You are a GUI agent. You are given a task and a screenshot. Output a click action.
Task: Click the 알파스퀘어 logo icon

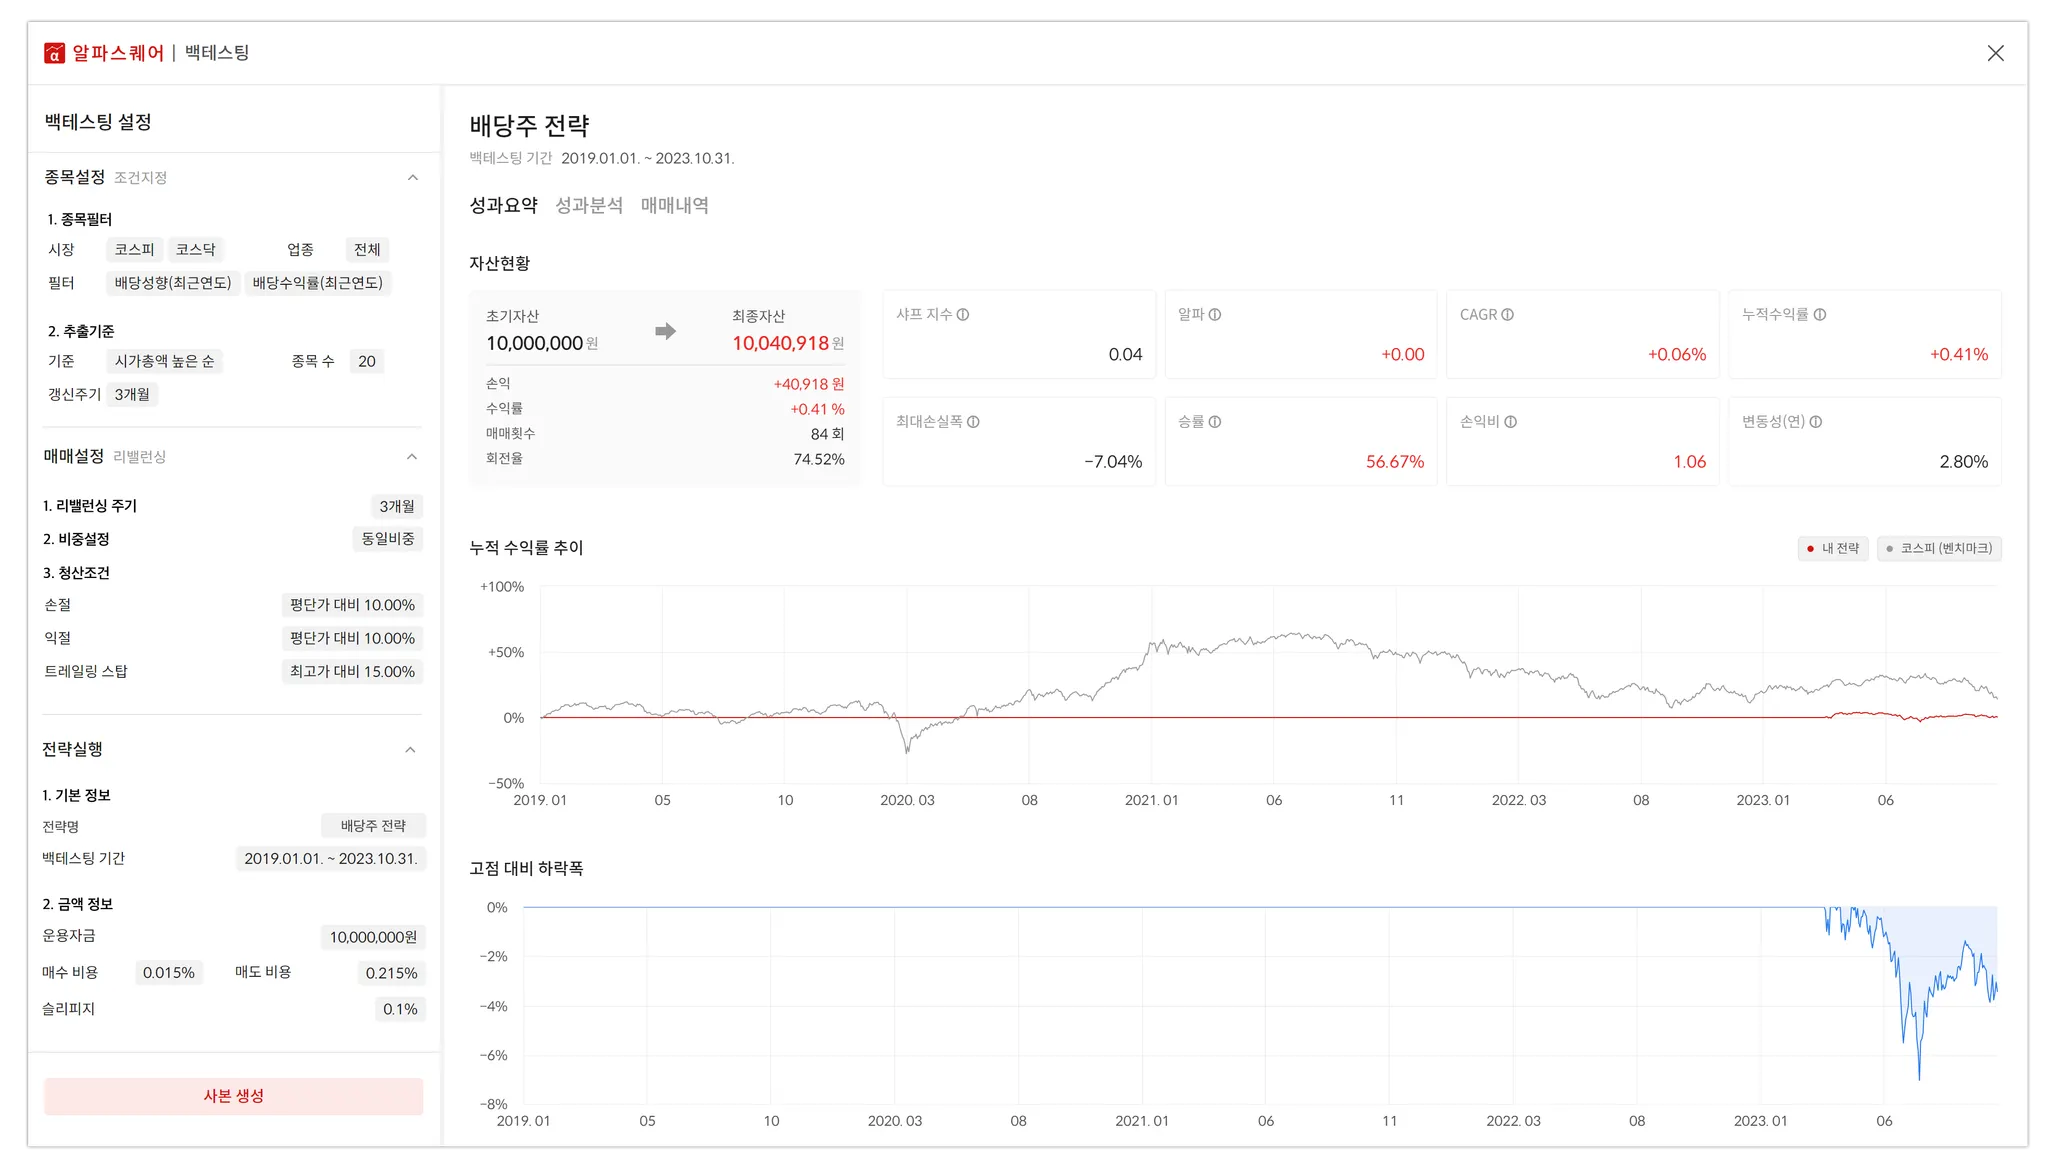coord(54,53)
